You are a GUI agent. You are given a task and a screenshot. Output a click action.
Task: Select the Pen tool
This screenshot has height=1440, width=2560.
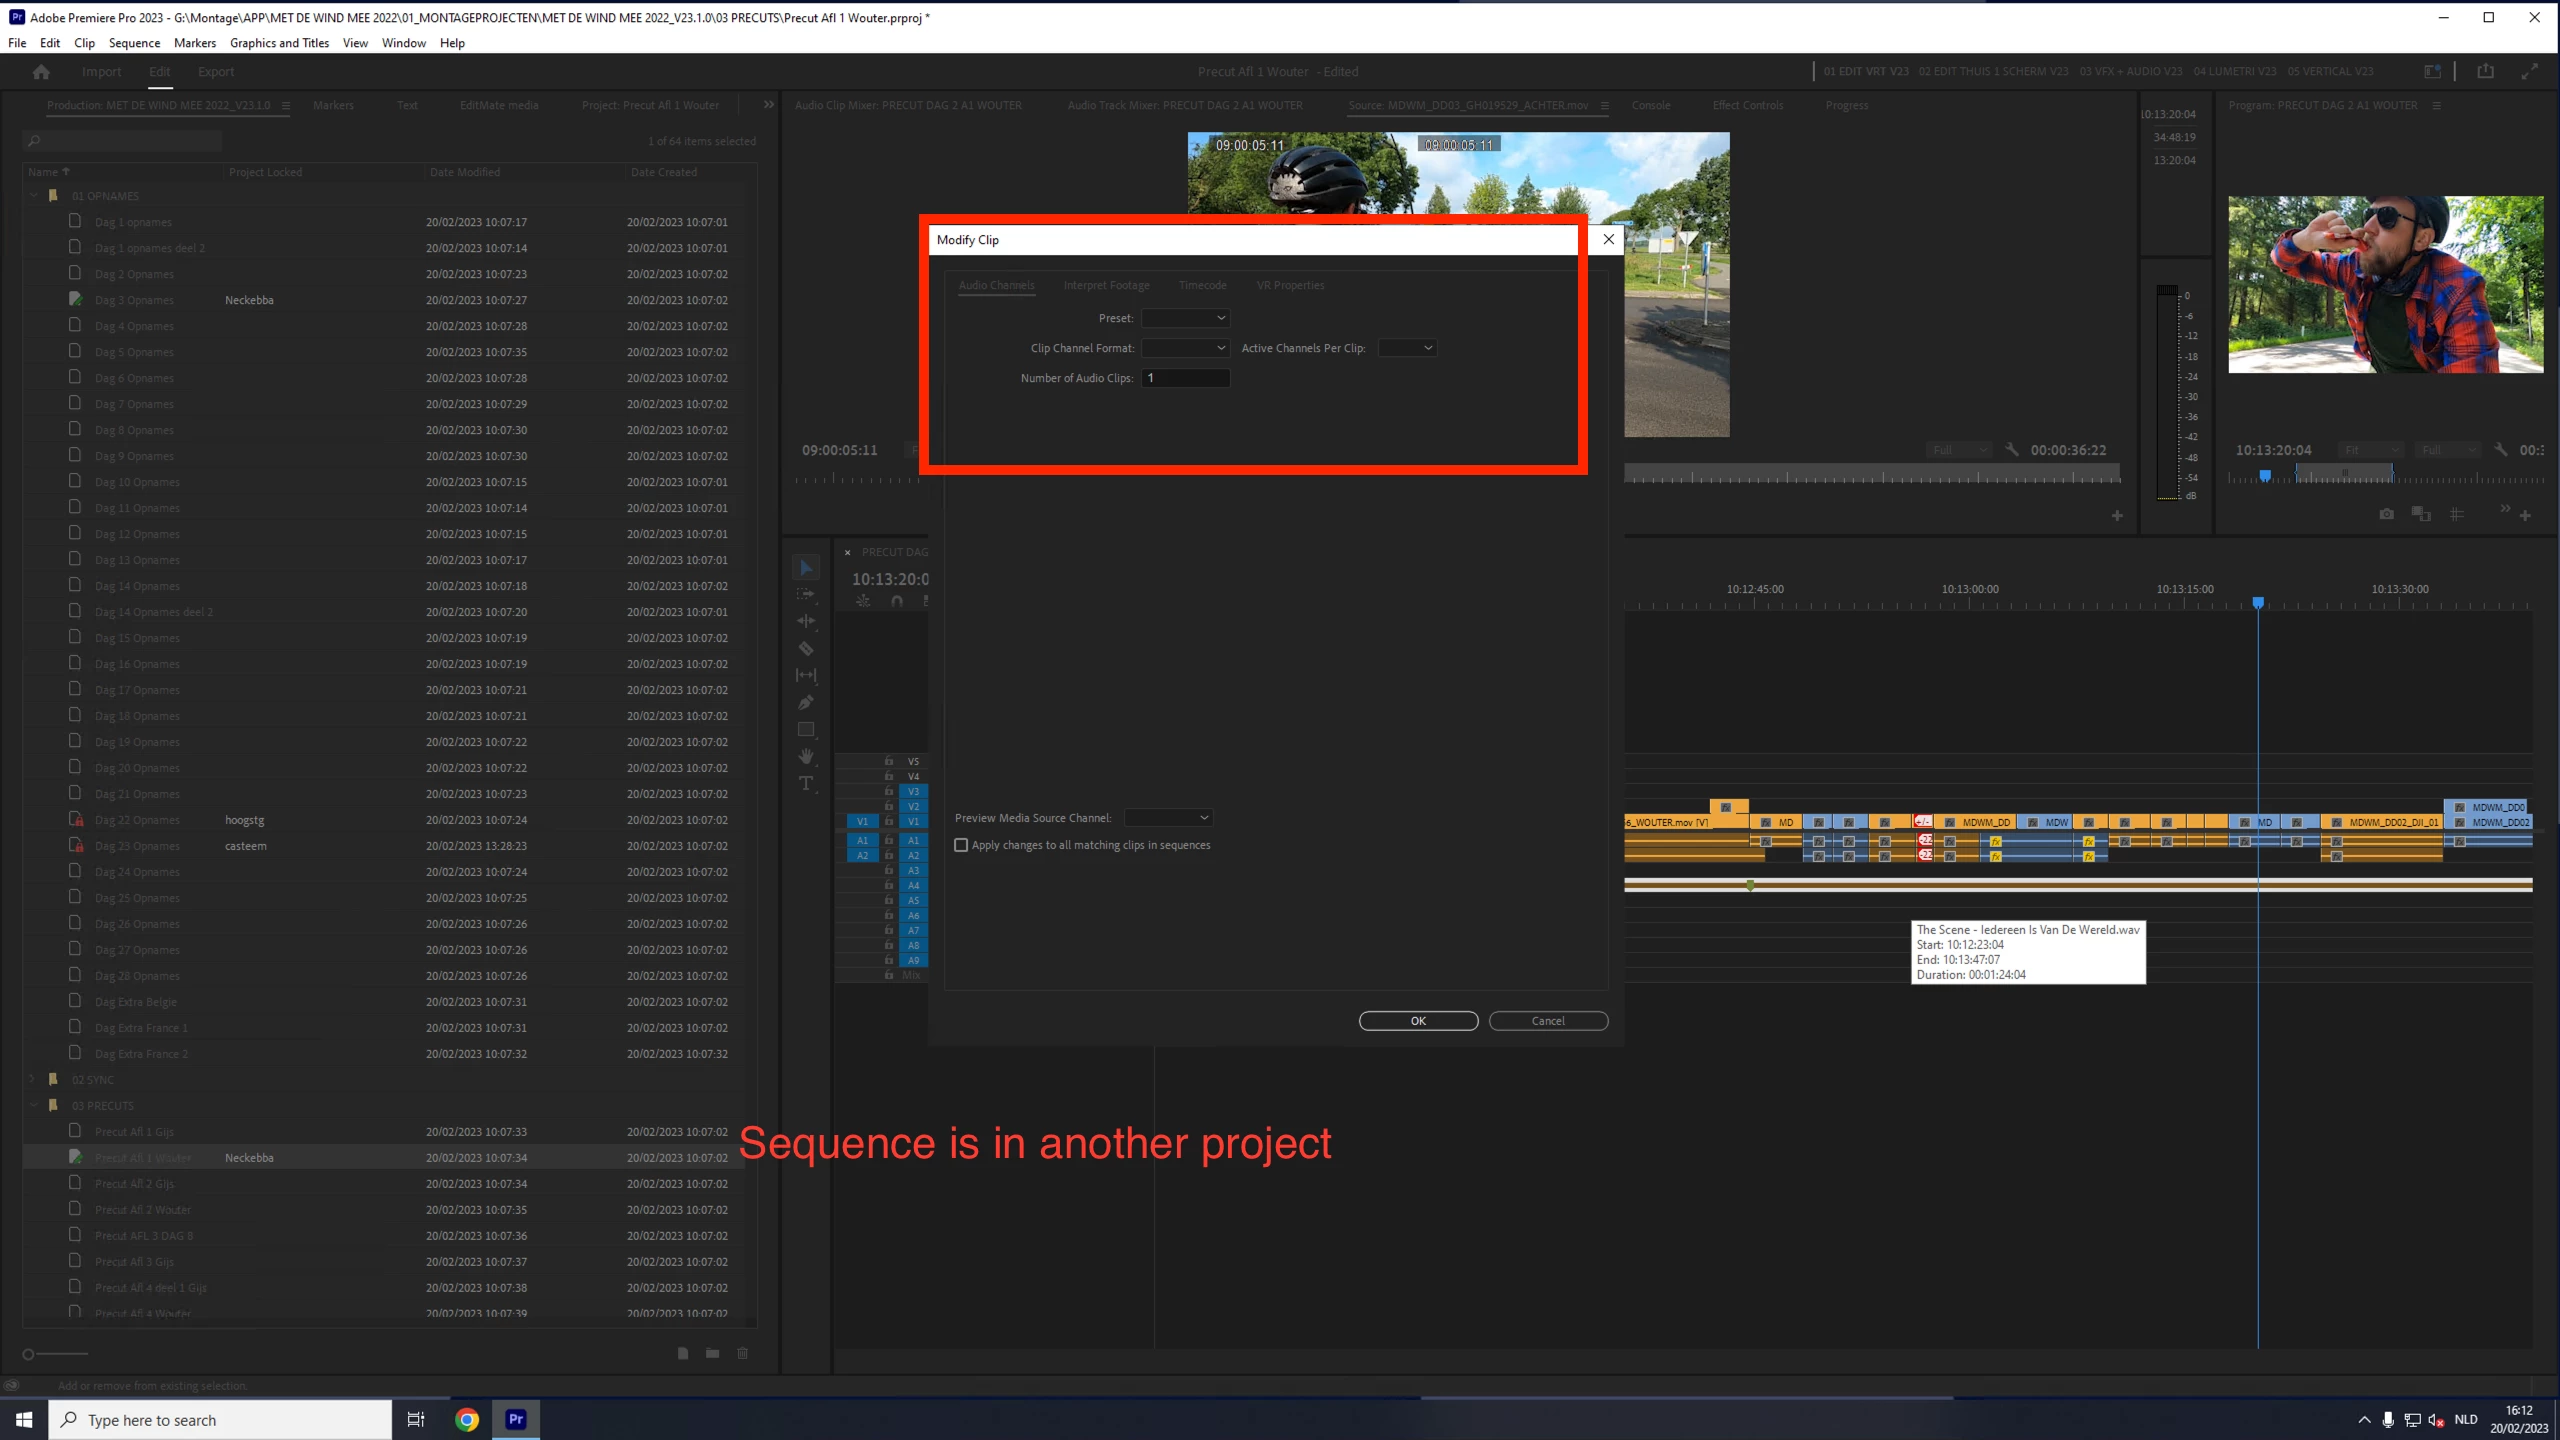[806, 702]
